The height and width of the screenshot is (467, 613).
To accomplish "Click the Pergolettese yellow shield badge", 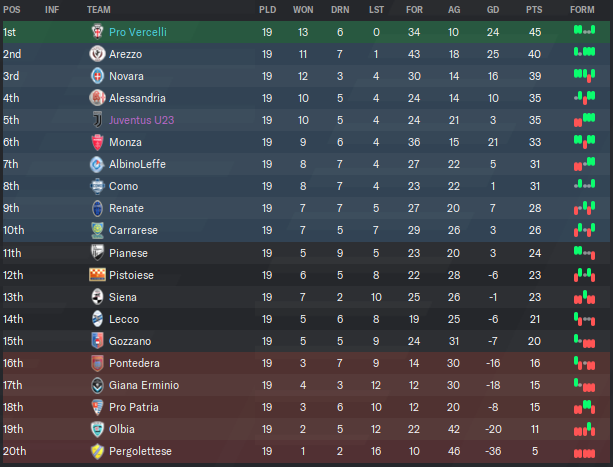I will click(97, 451).
